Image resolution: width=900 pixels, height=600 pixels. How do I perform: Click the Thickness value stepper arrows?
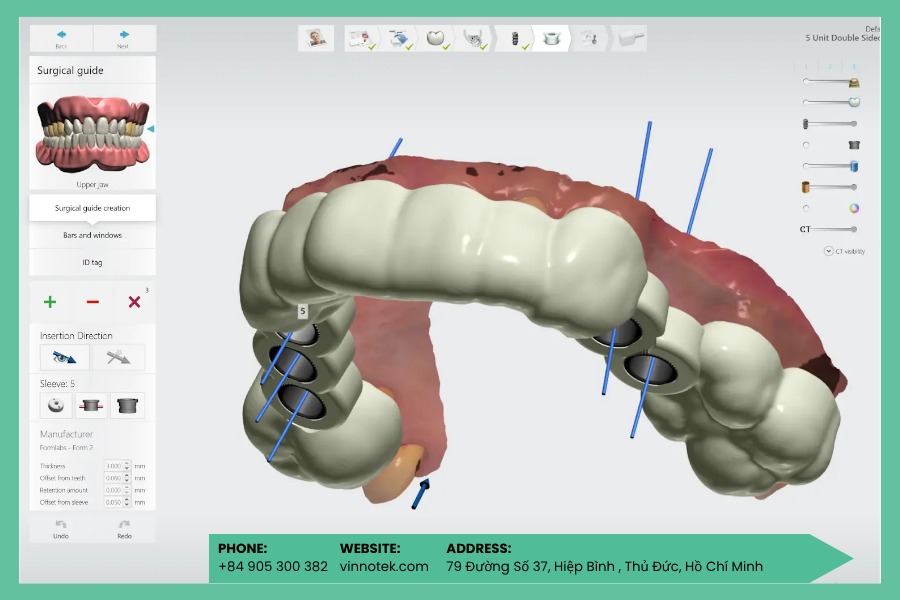127,466
